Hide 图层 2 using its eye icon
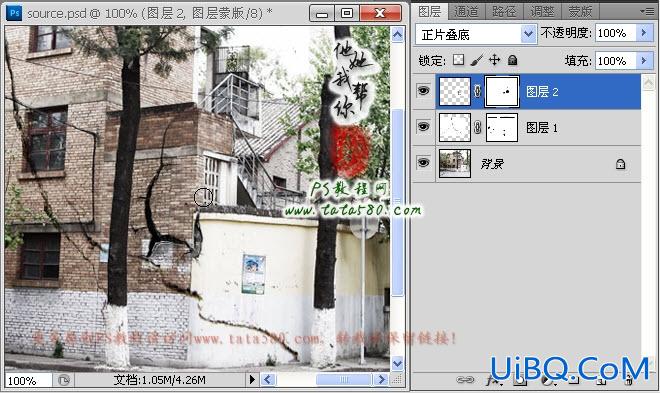This screenshot has height=393, width=660. point(423,91)
